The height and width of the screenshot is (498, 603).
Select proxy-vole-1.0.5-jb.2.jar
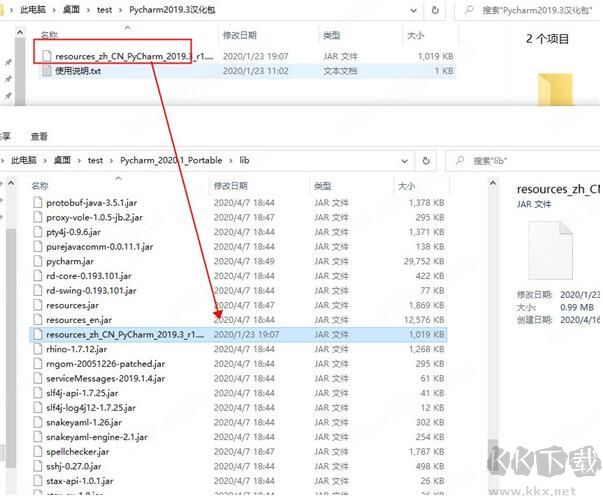(x=94, y=217)
